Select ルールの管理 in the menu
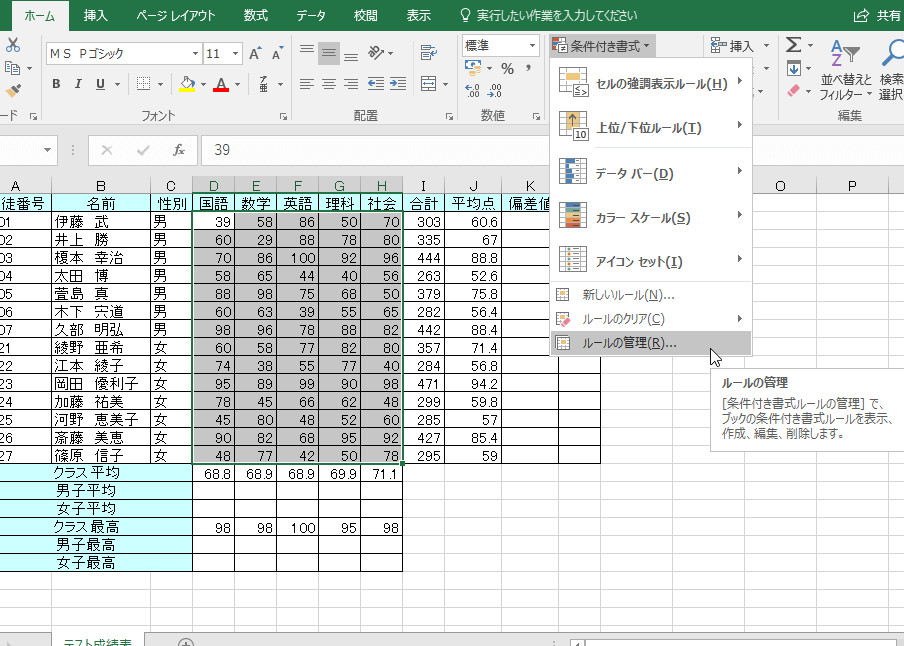 (629, 343)
